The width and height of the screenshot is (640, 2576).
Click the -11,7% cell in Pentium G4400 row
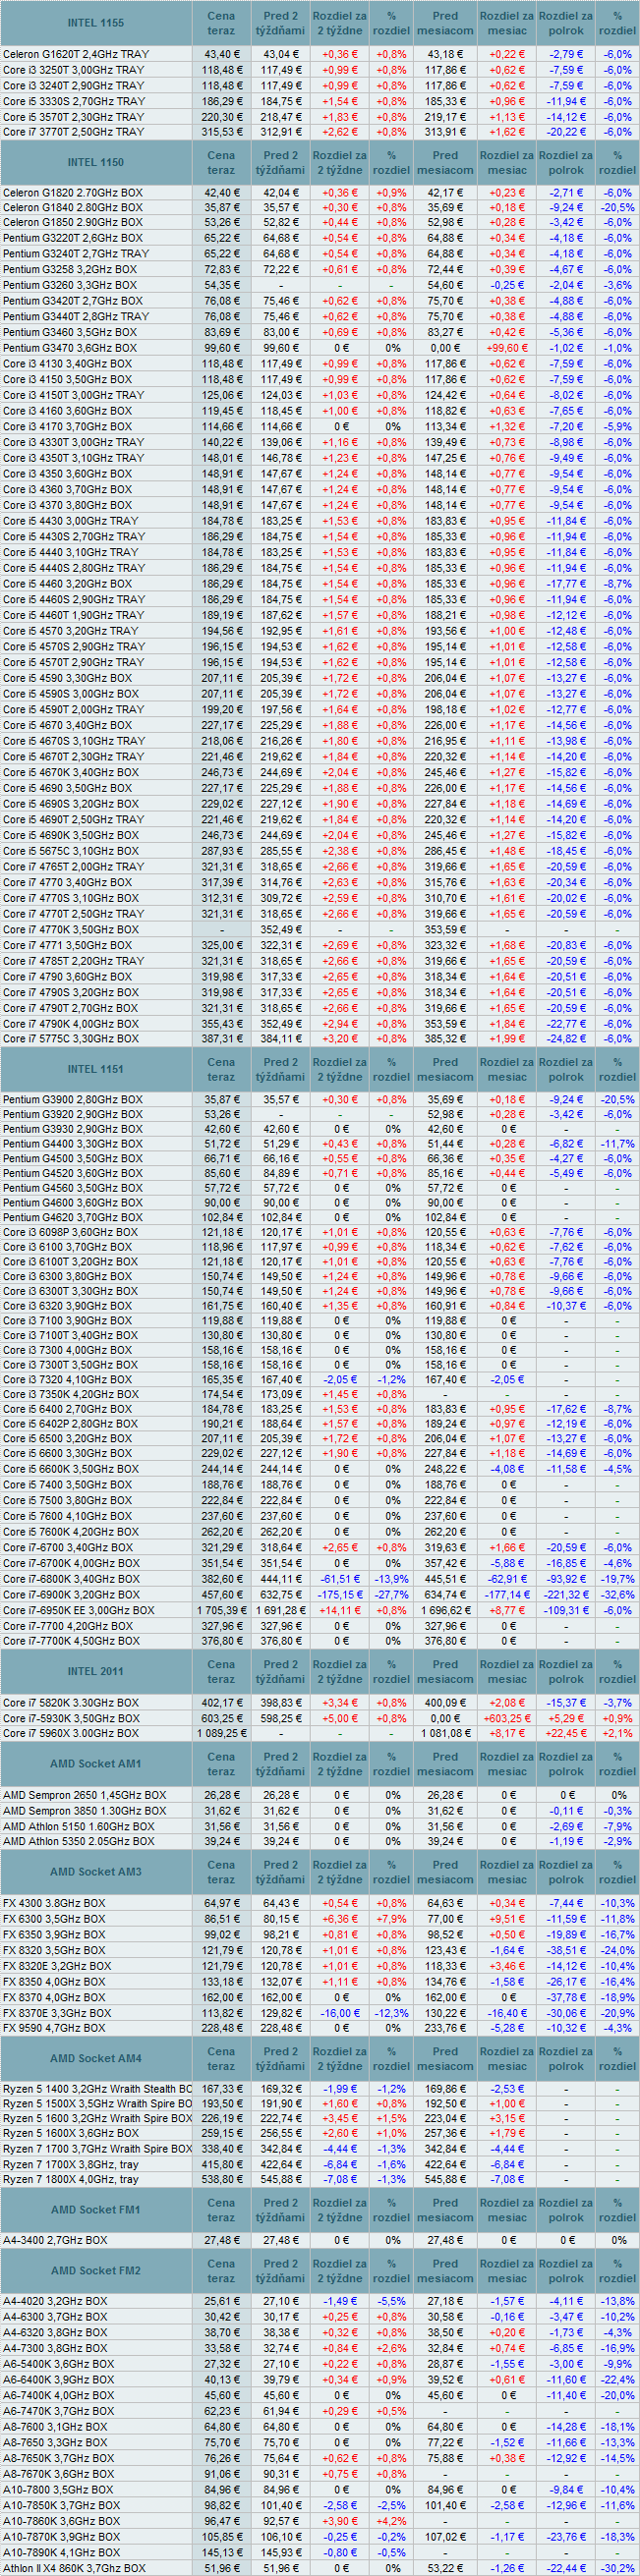pos(617,1143)
